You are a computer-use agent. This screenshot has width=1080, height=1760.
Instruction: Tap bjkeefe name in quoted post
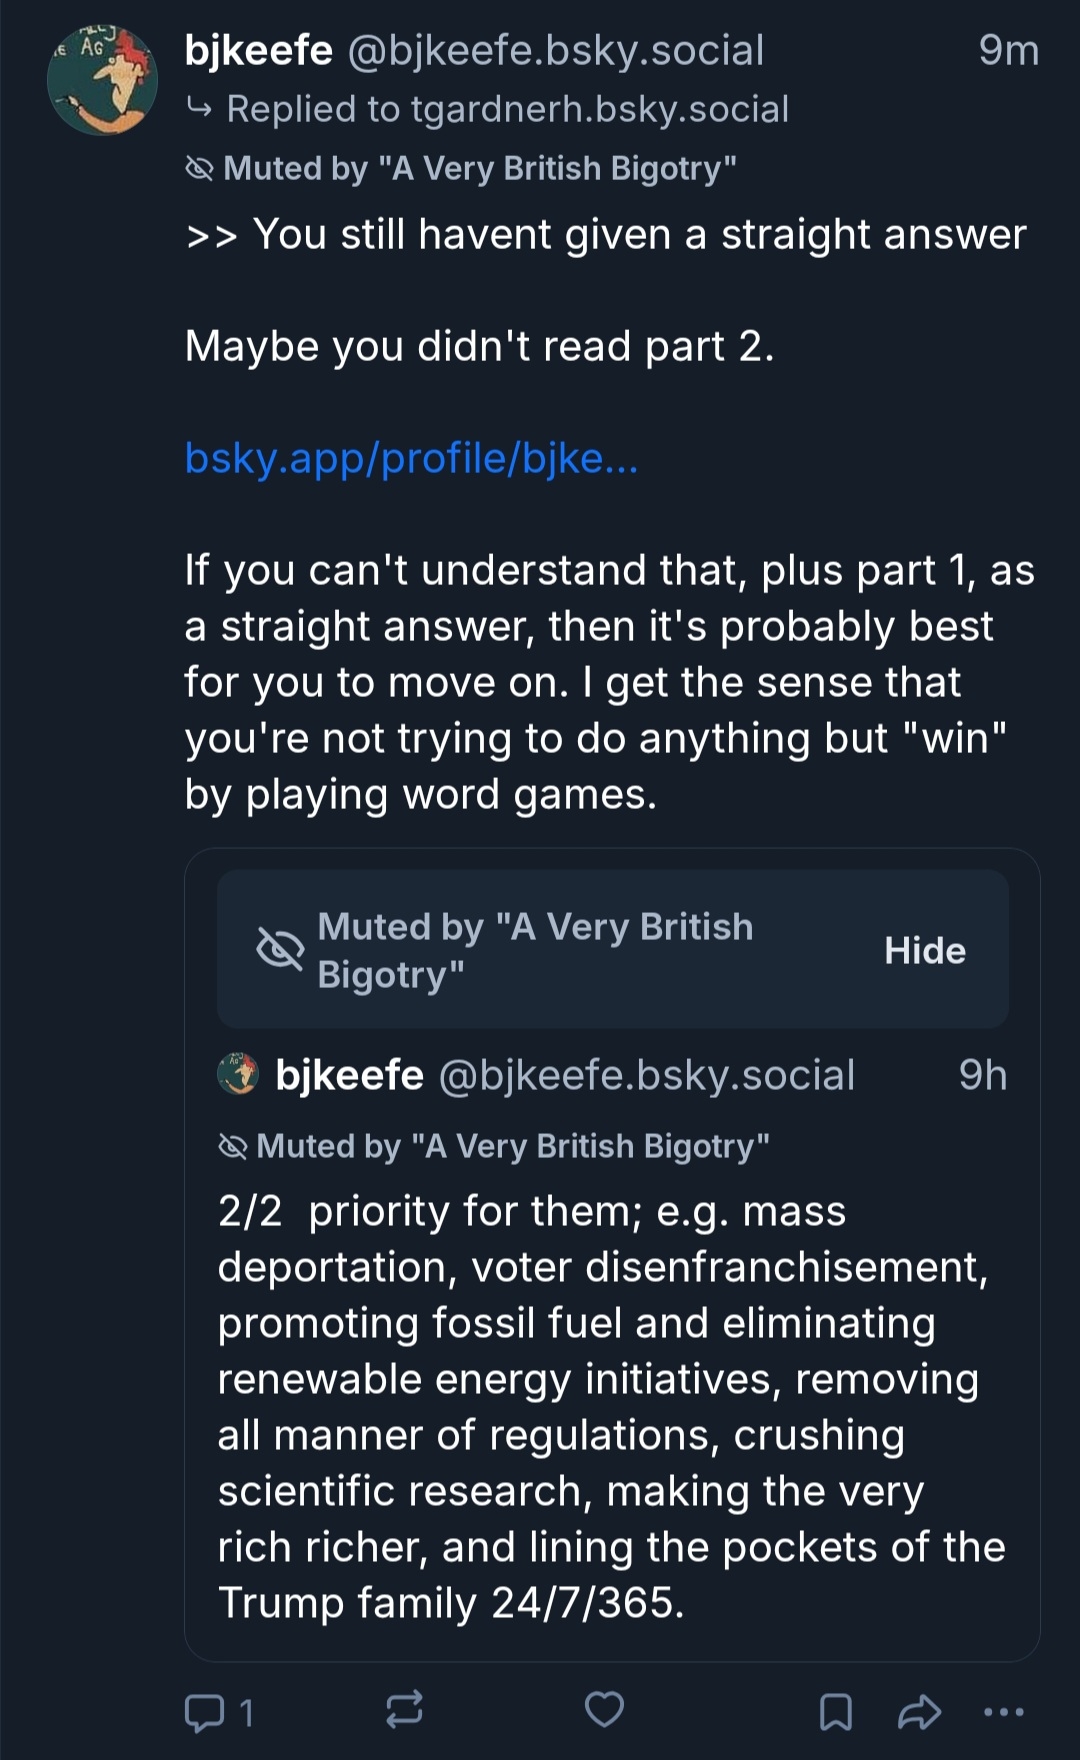(349, 1075)
